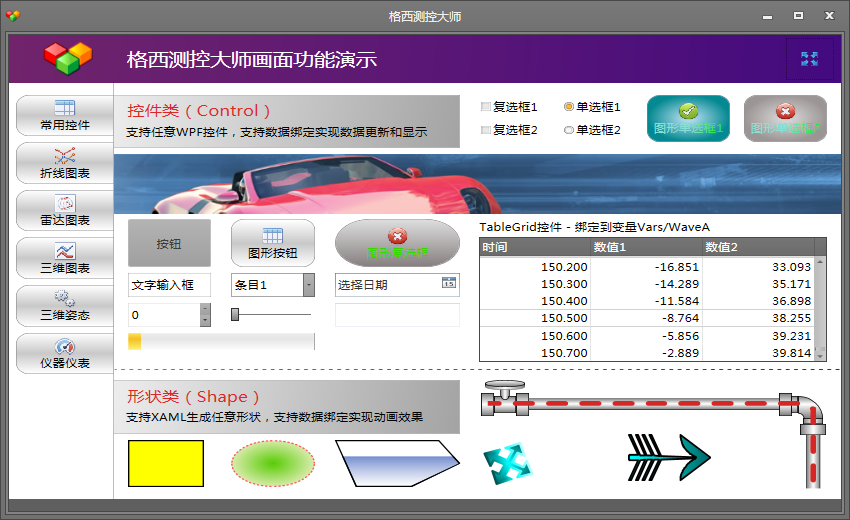Screen dimensions: 850x520
Task: Click the calendar icon in 选择日期 field
Action: 449,284
